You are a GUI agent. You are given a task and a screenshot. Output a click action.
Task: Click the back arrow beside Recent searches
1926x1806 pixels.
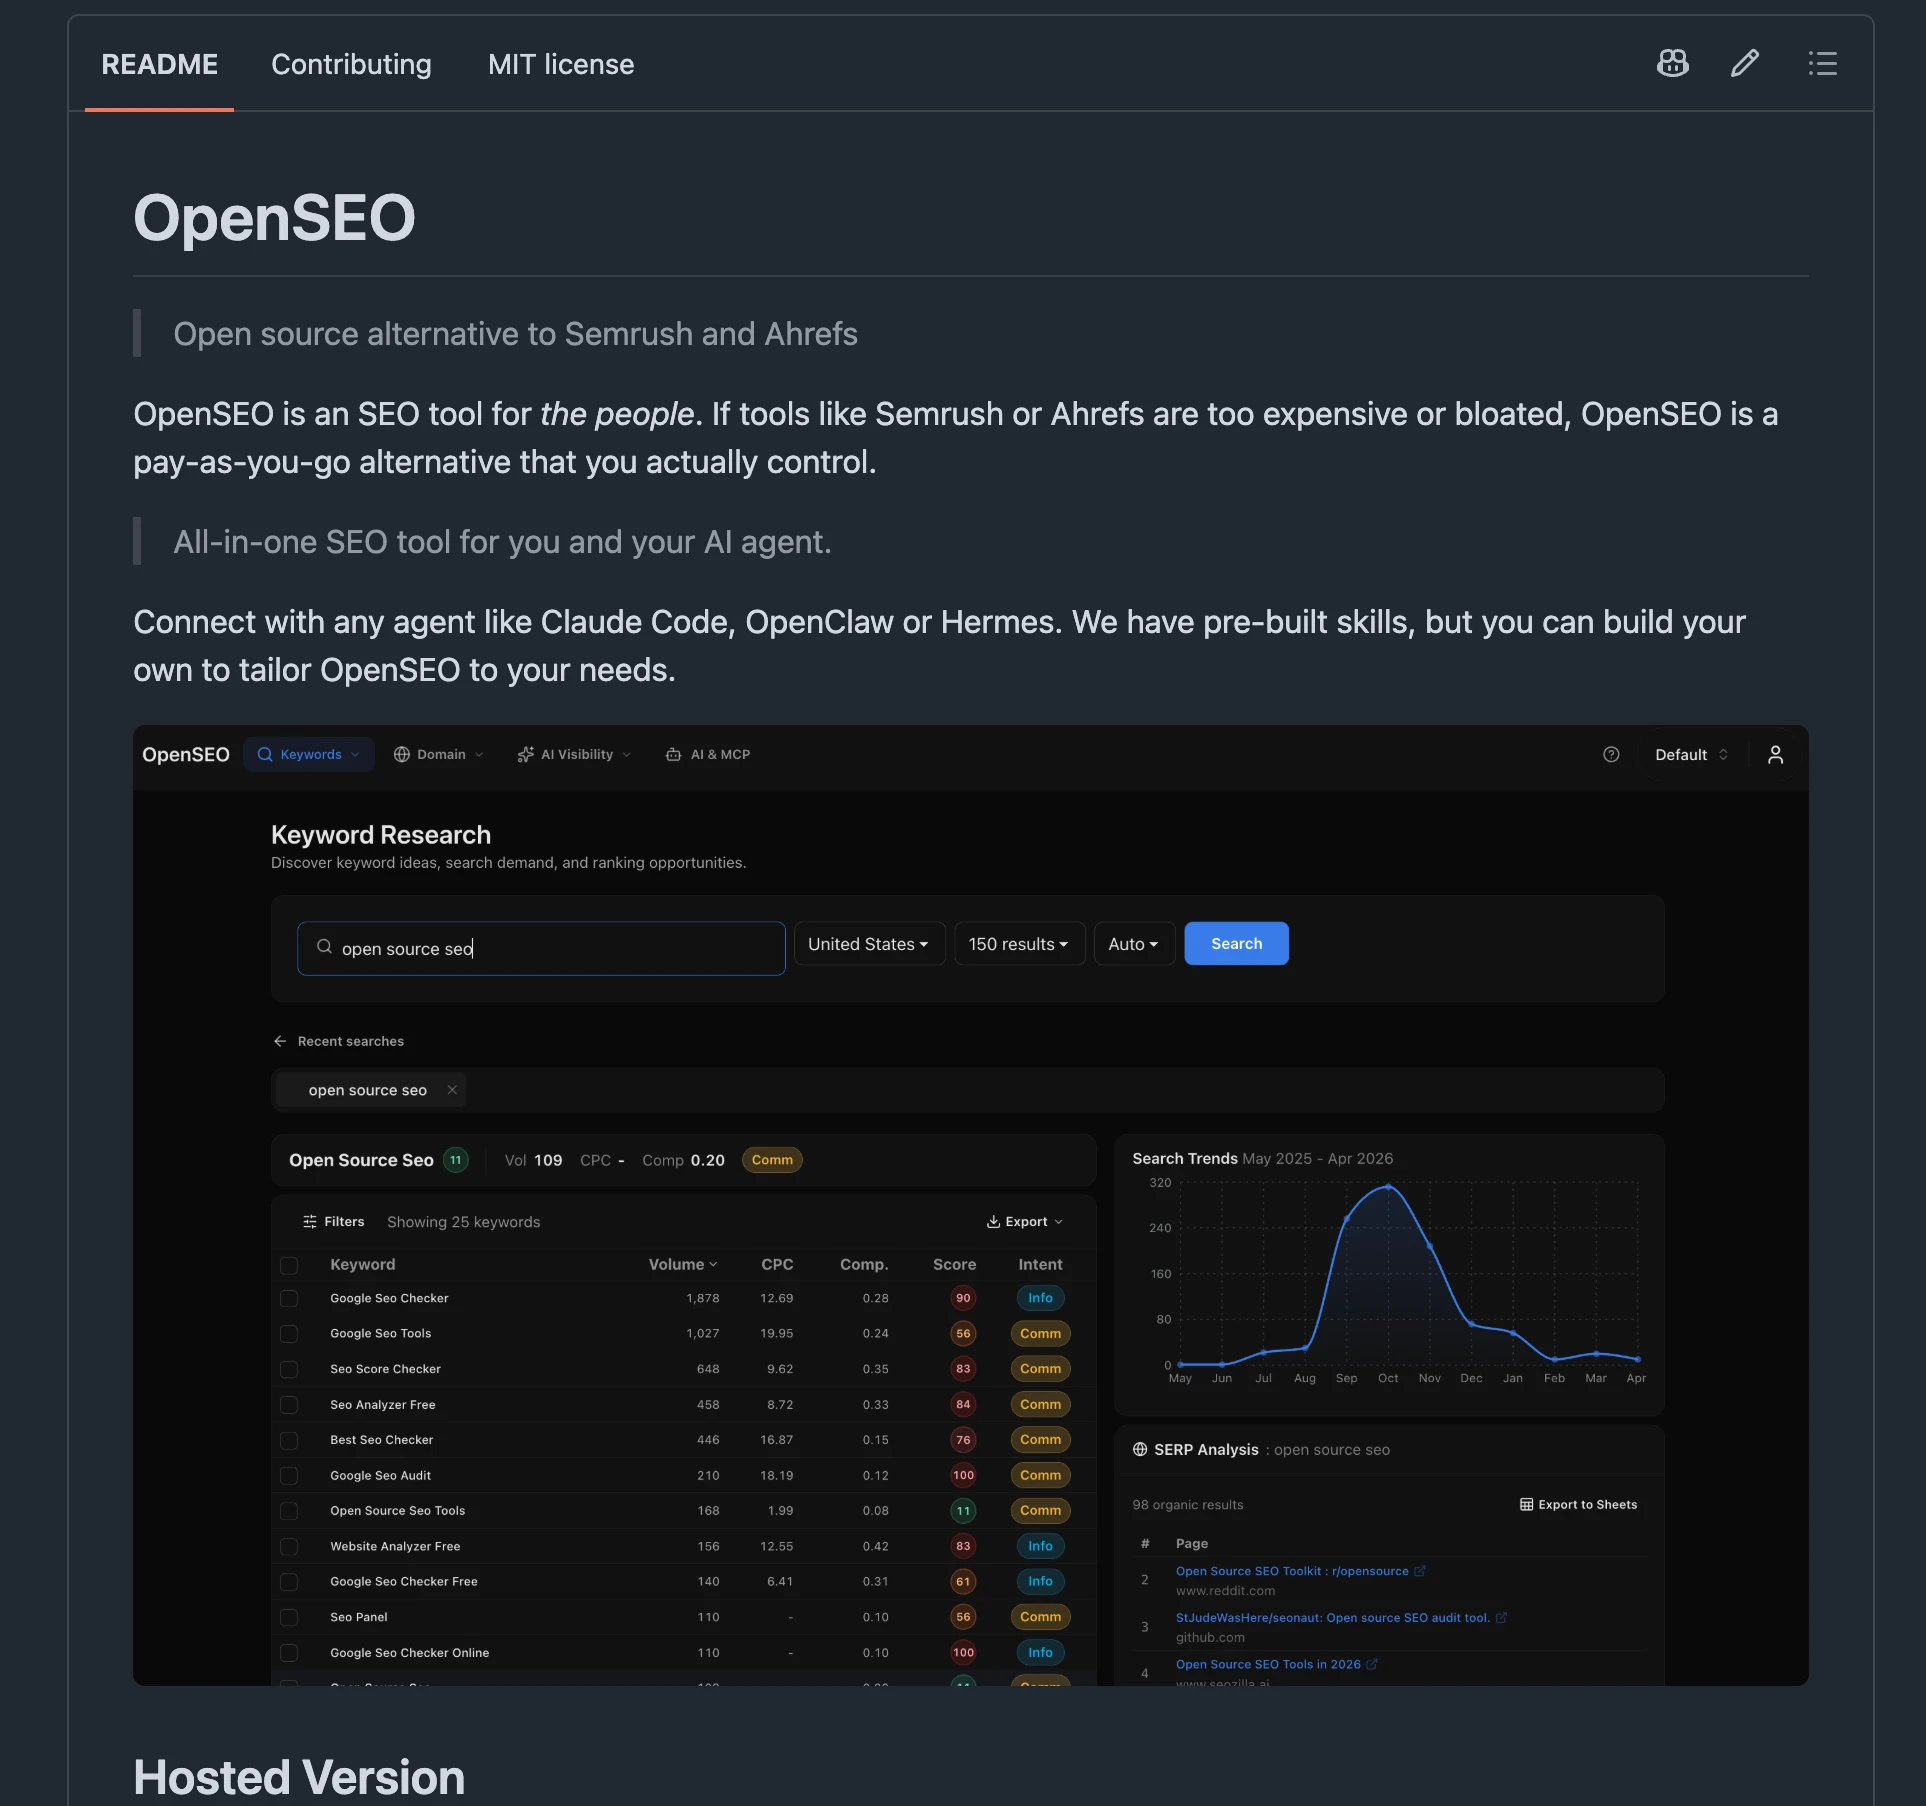pos(280,1041)
